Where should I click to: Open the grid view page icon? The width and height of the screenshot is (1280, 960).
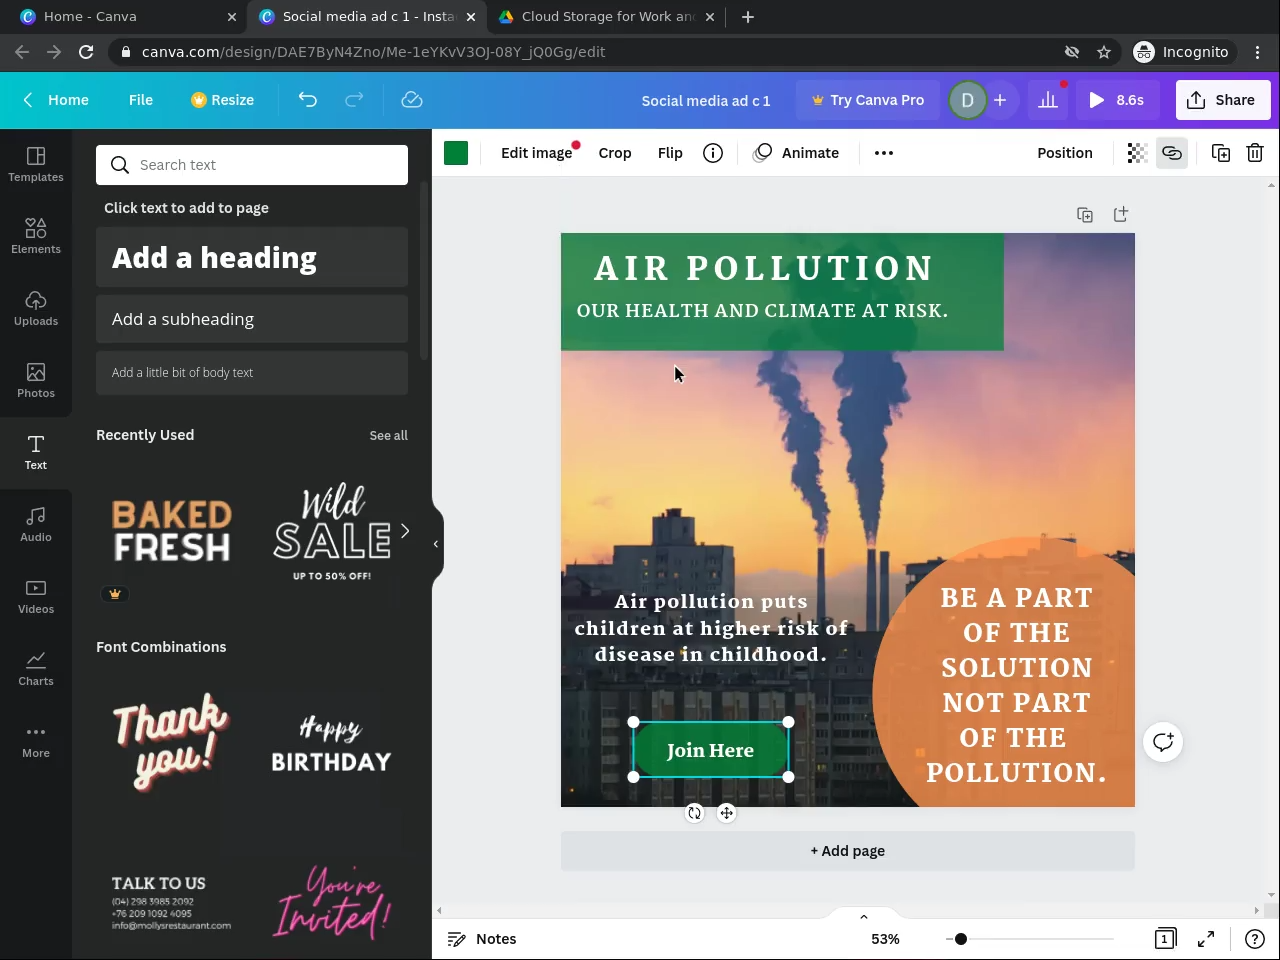click(x=1165, y=939)
